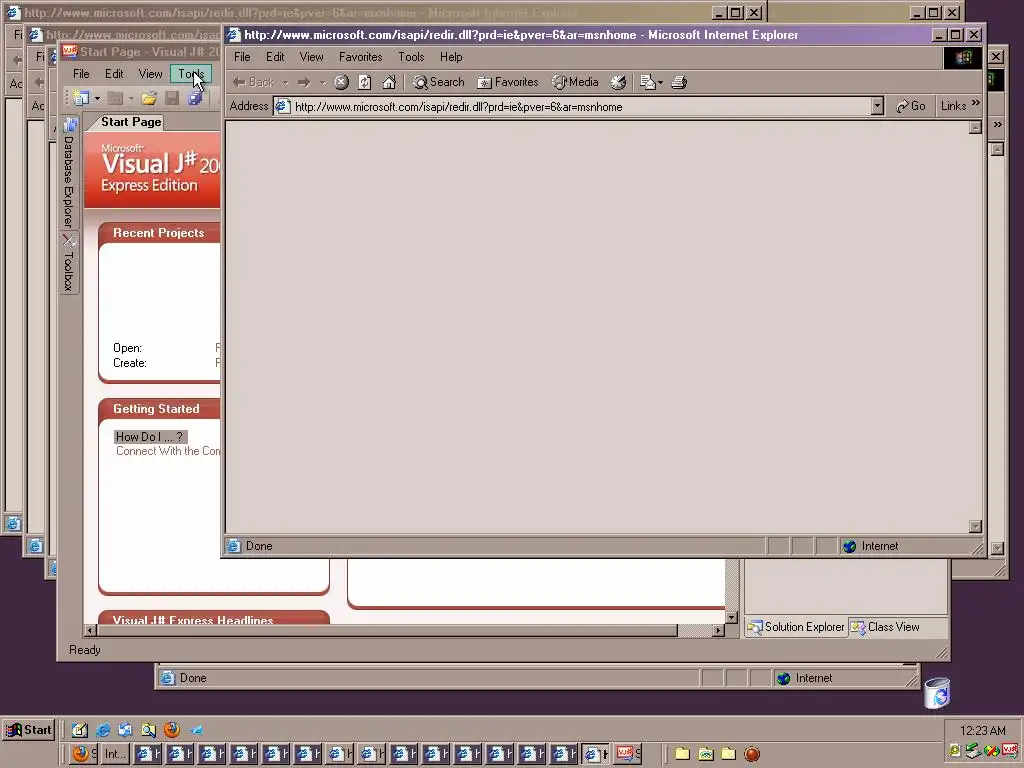Click the Forward arrow in Internet Explorer
Image resolution: width=1024 pixels, height=768 pixels.
pyautogui.click(x=304, y=82)
